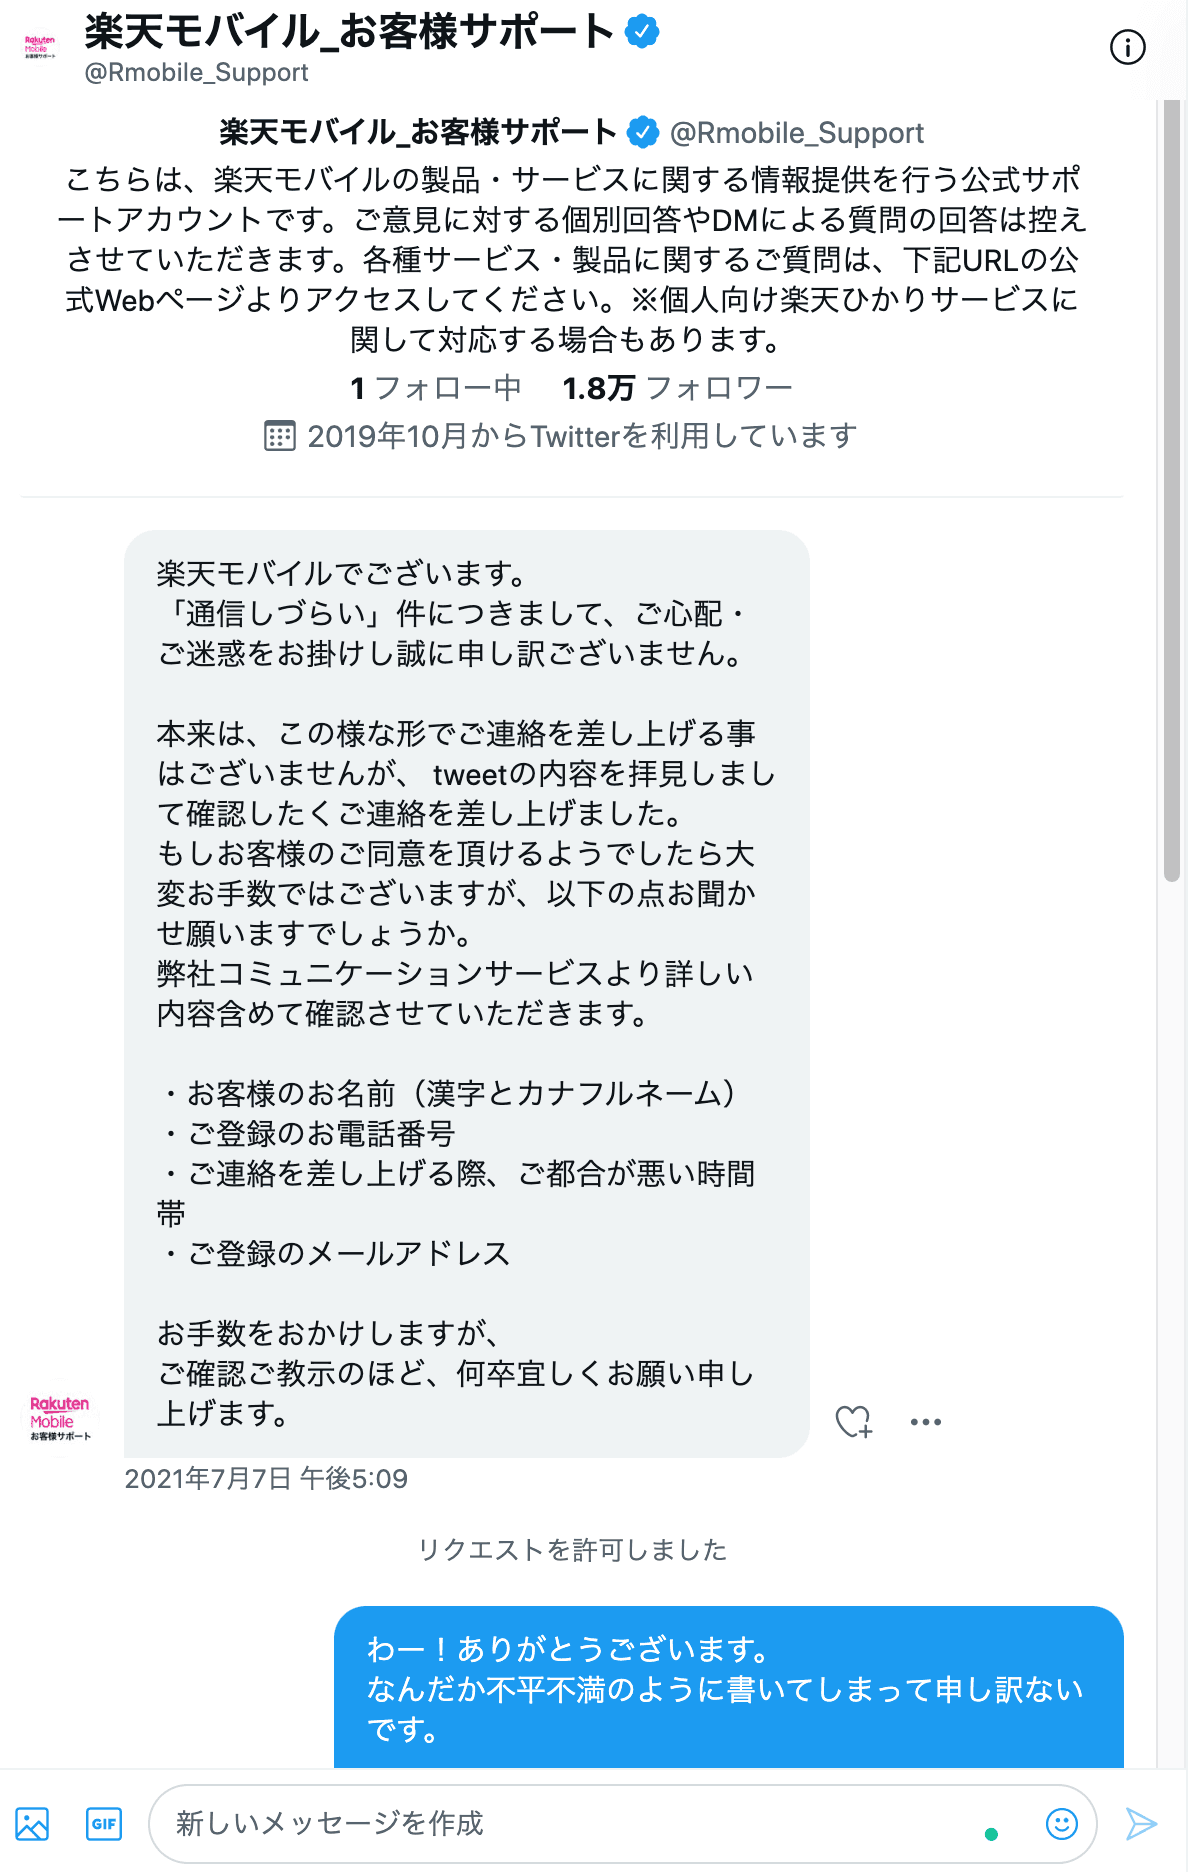The width and height of the screenshot is (1190, 1872).
Task: Click the 2021年7月7日 午後5:09 timestamp
Action: coord(266,1478)
